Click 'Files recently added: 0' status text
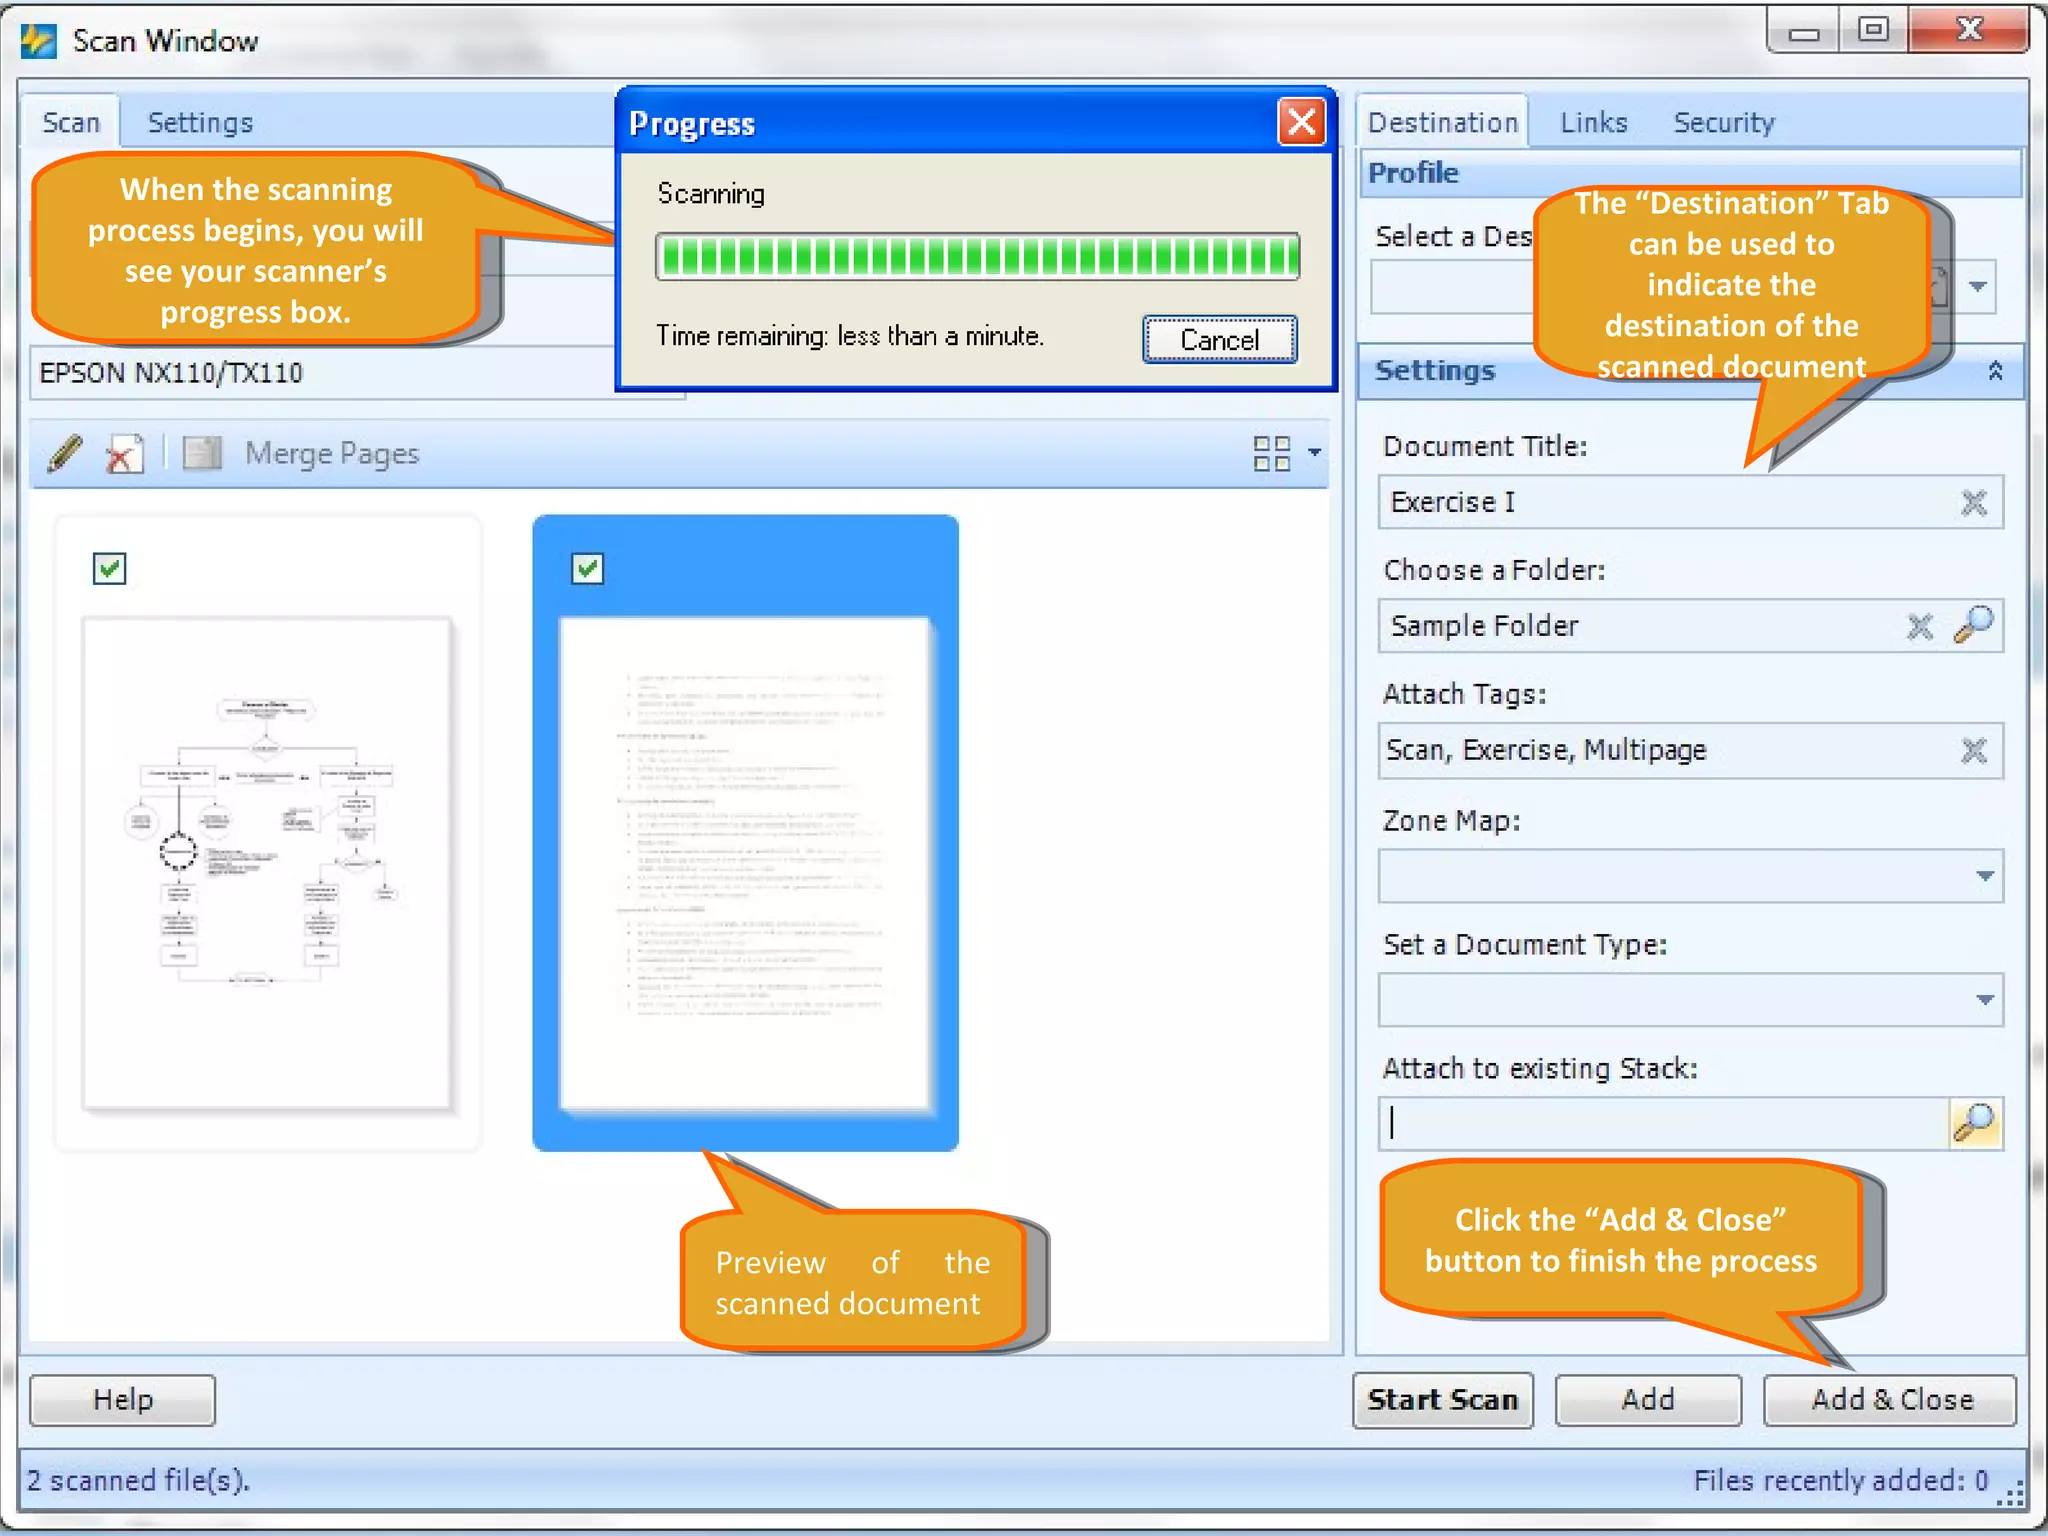Image resolution: width=2048 pixels, height=1536 pixels. pos(1841,1480)
